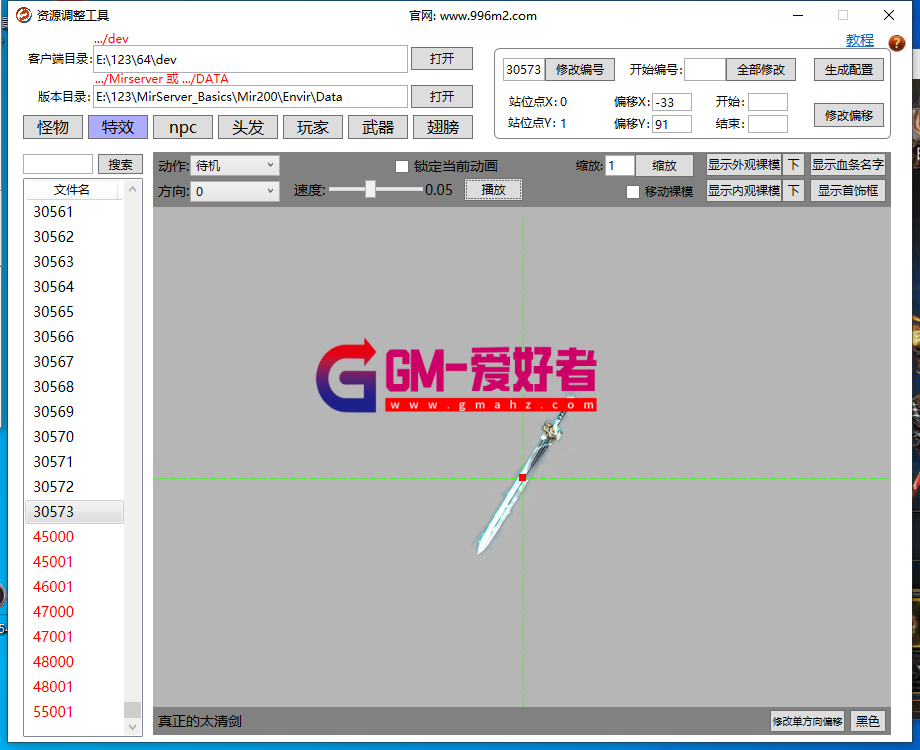Click file list scrollbar down arrow

pos(133,727)
